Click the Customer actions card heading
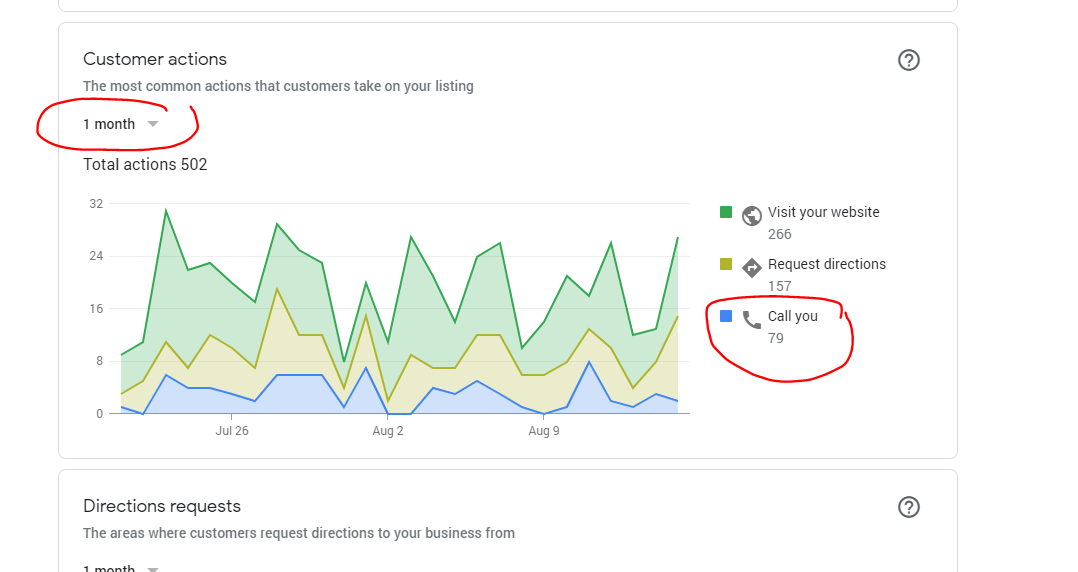 click(155, 59)
